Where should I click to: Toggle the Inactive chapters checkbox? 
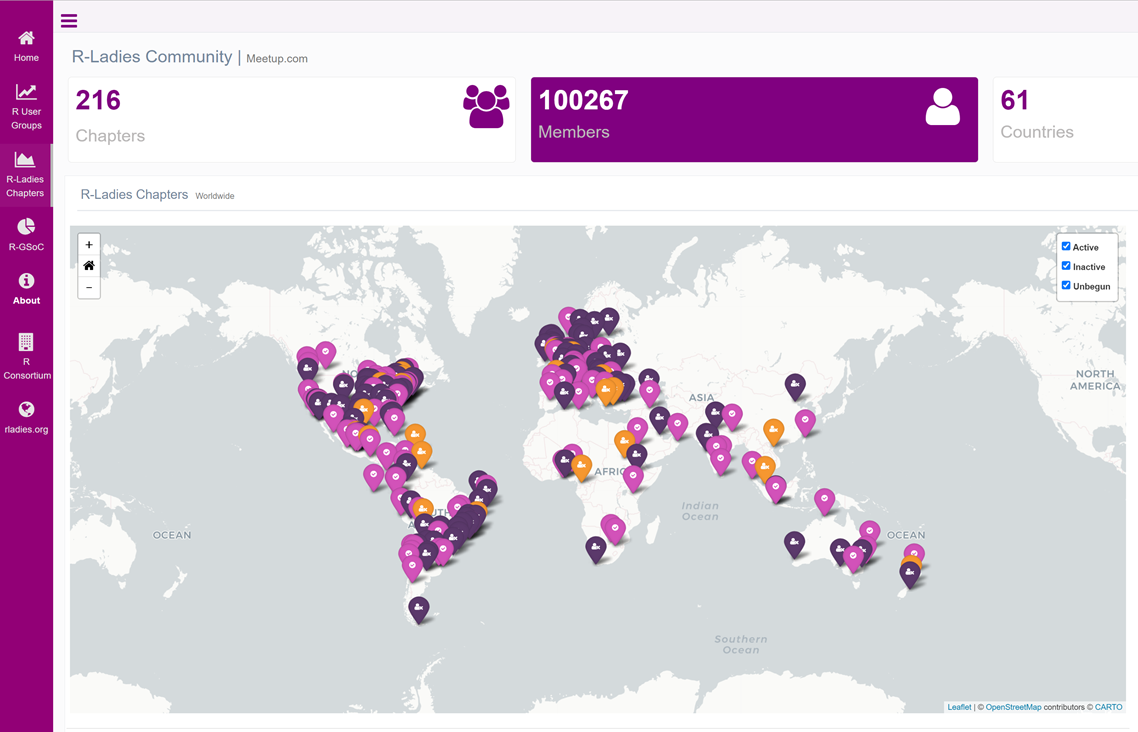1066,266
